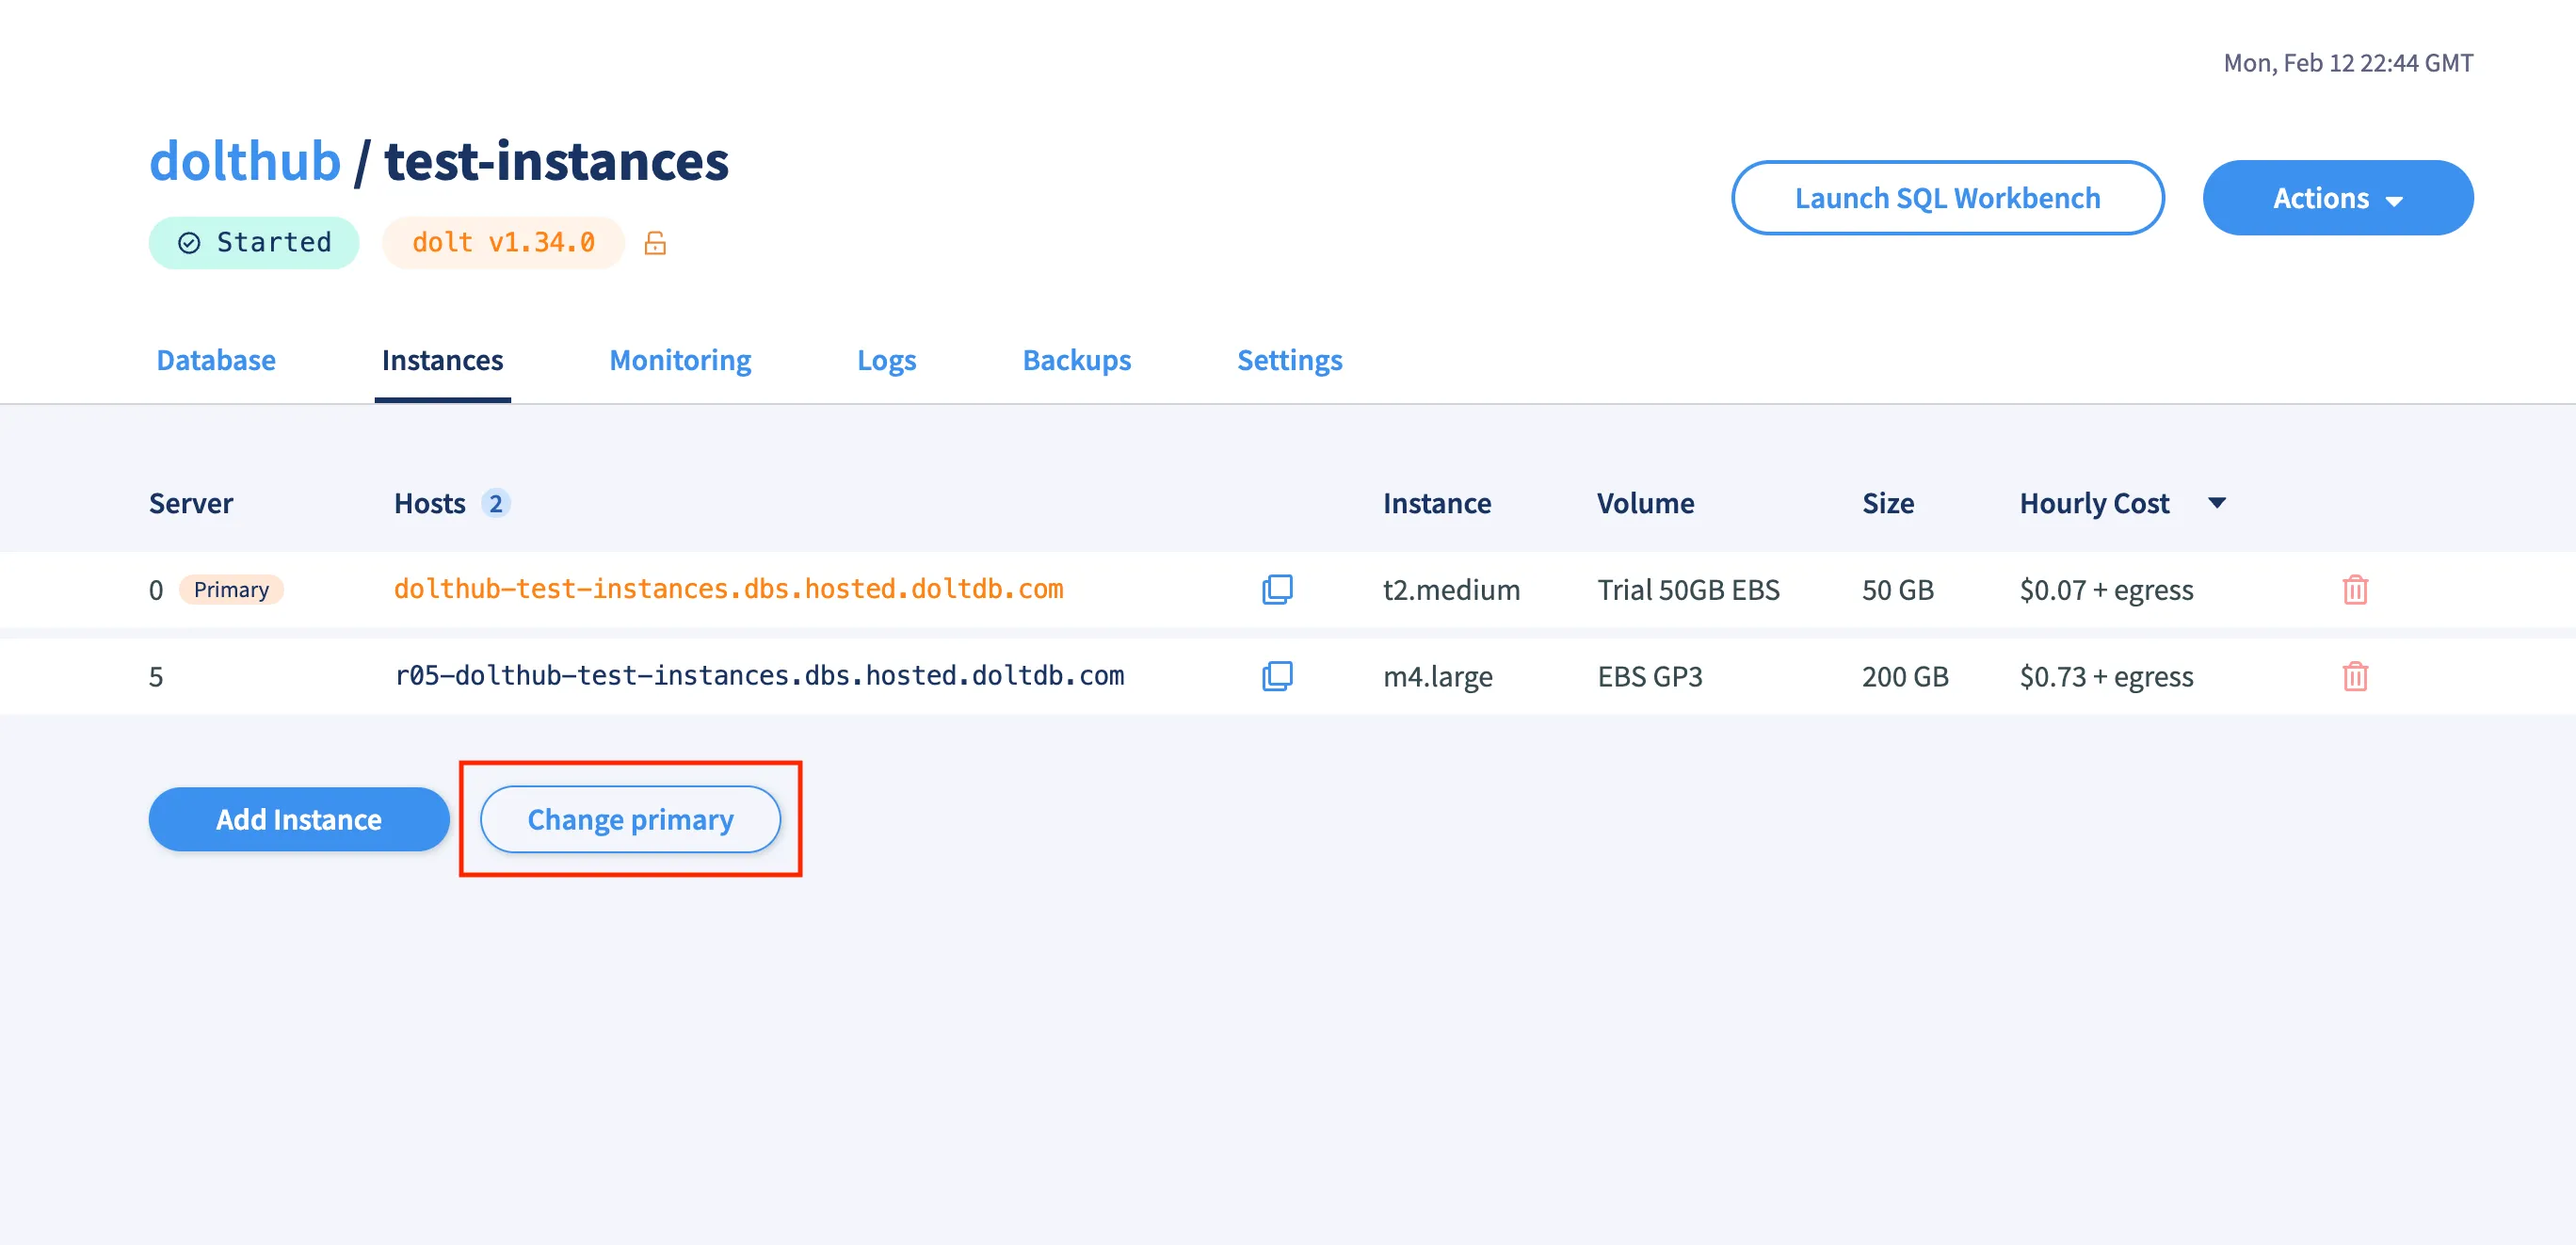Delete the t2.medium primary instance
This screenshot has width=2576, height=1245.
[x=2354, y=589]
